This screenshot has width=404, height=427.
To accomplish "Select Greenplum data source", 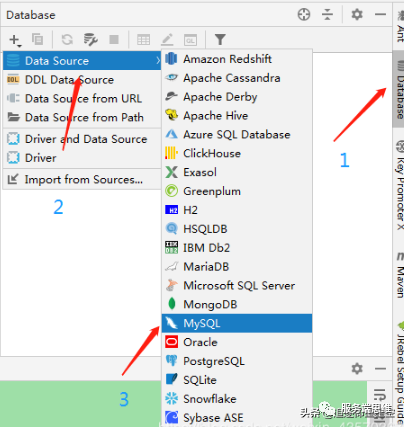I will point(237,191).
